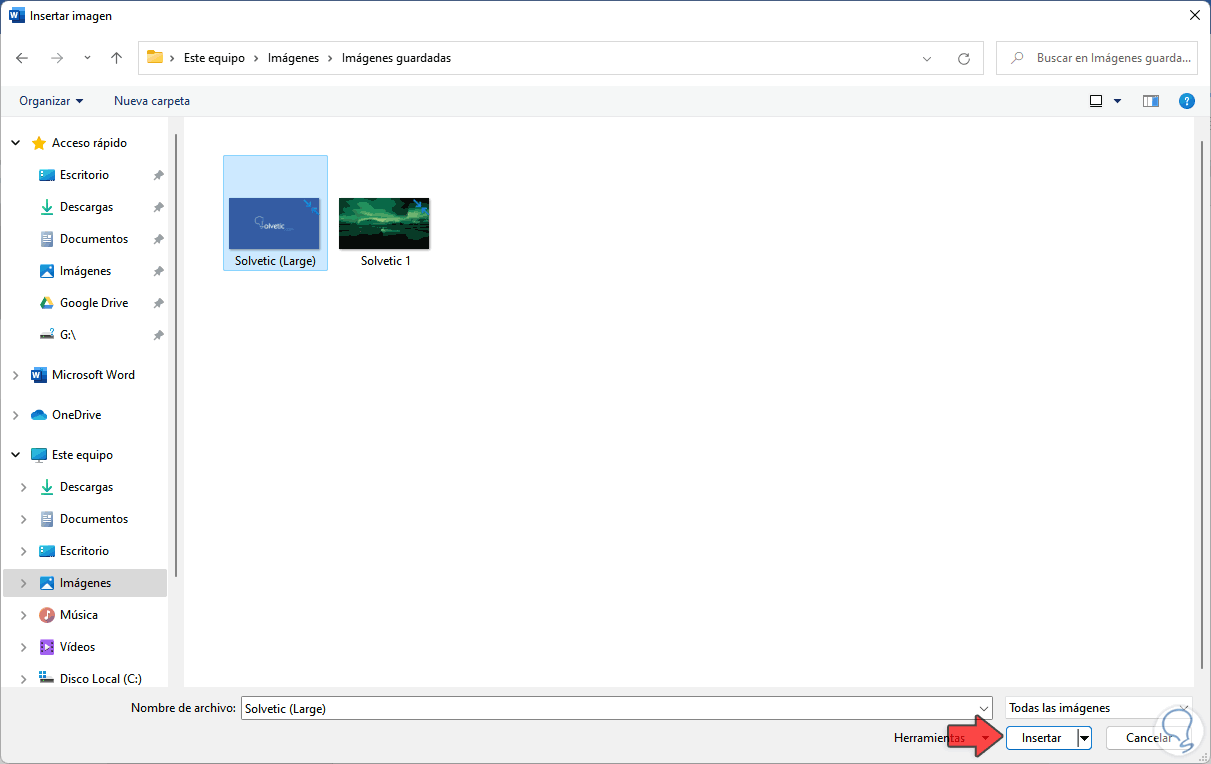Viewport: 1211px width, 764px height.
Task: Expand the OneDrive node
Action: tap(16, 415)
